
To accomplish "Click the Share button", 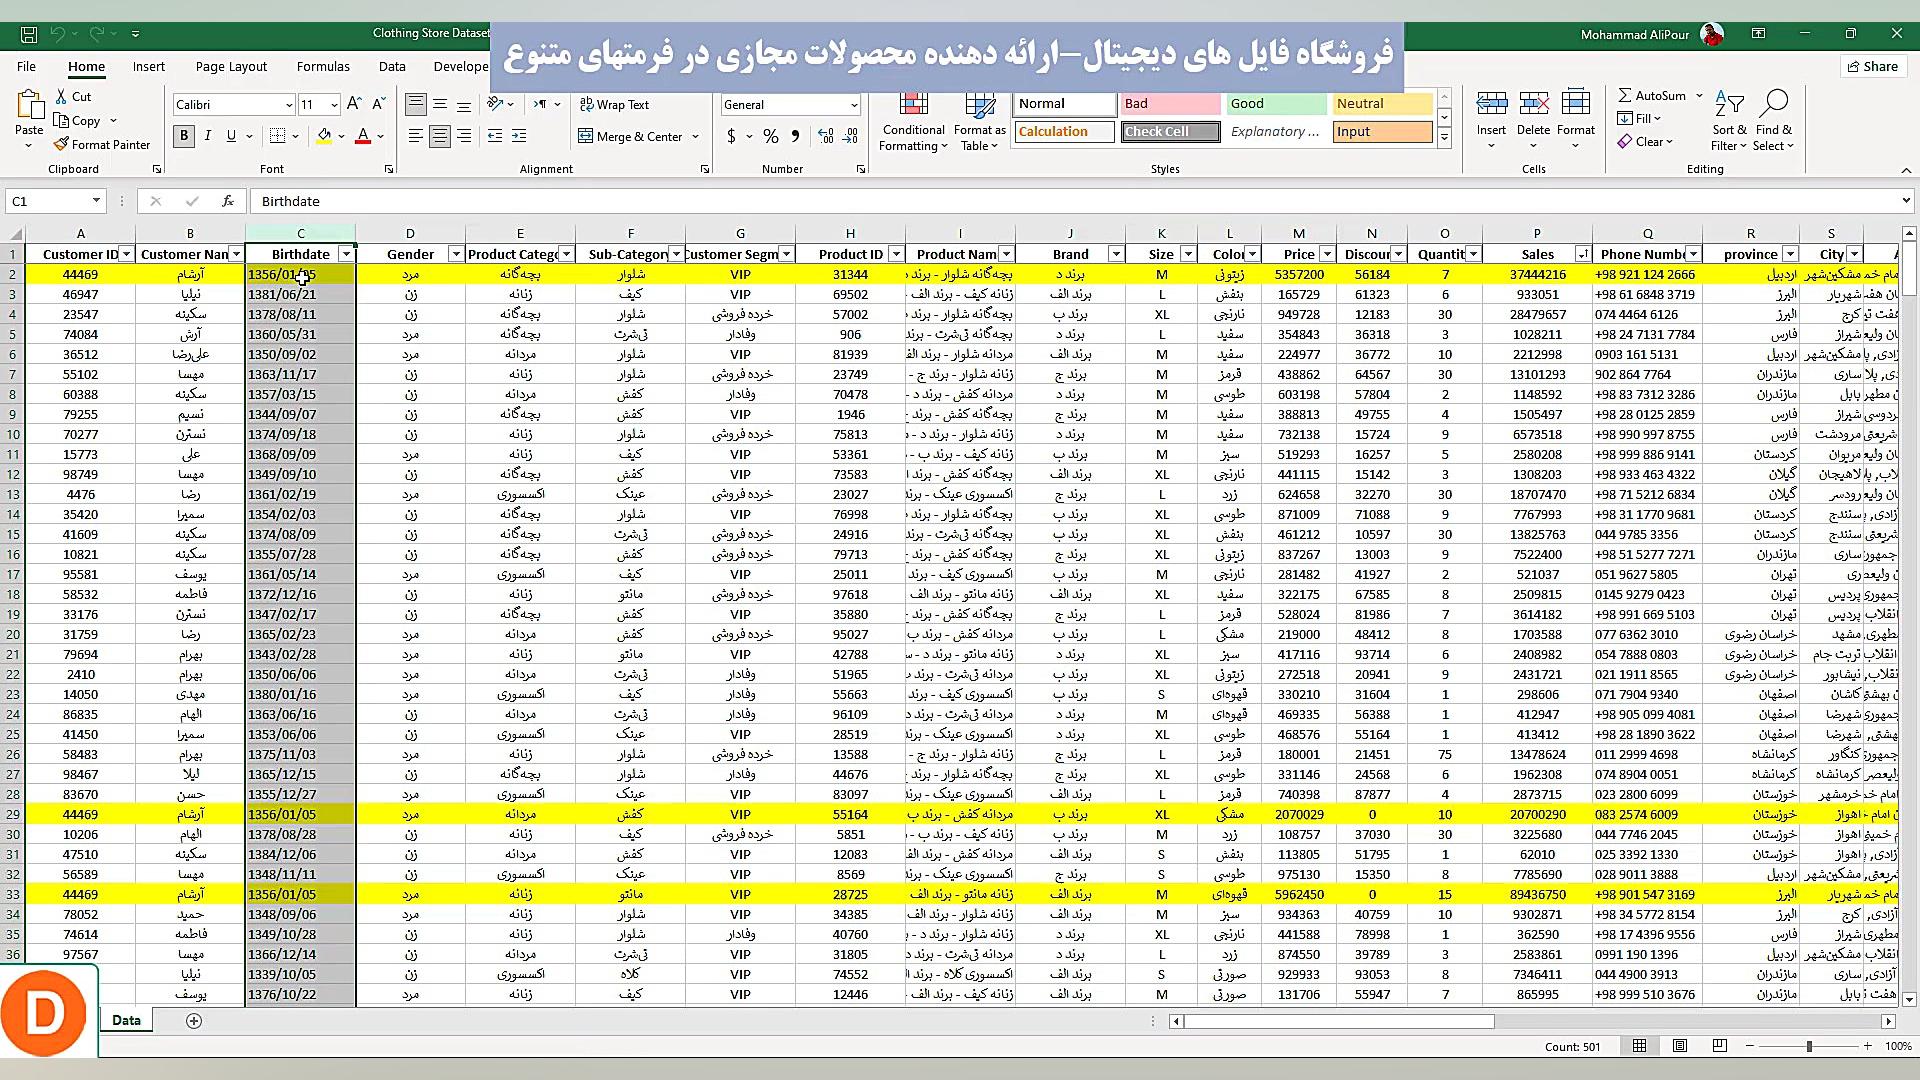I will (1871, 66).
